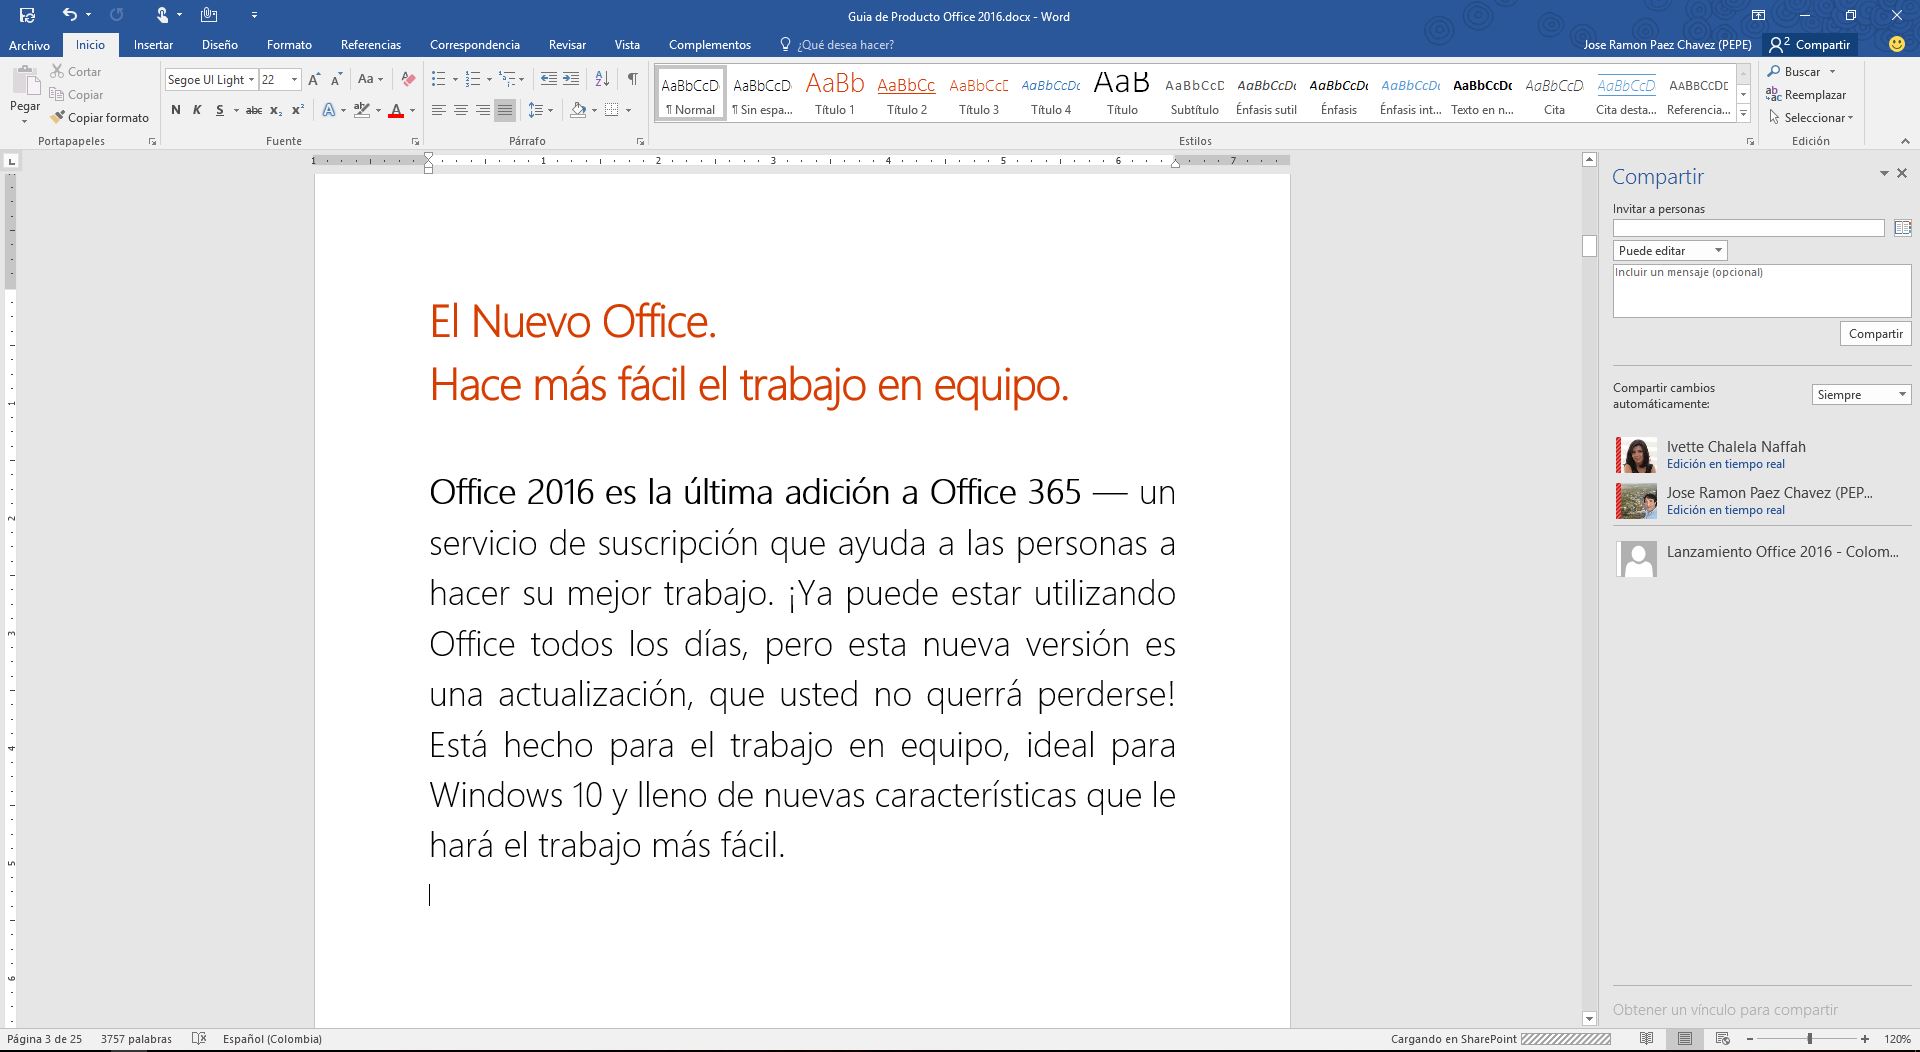Click the sort A-Z icon

click(602, 79)
